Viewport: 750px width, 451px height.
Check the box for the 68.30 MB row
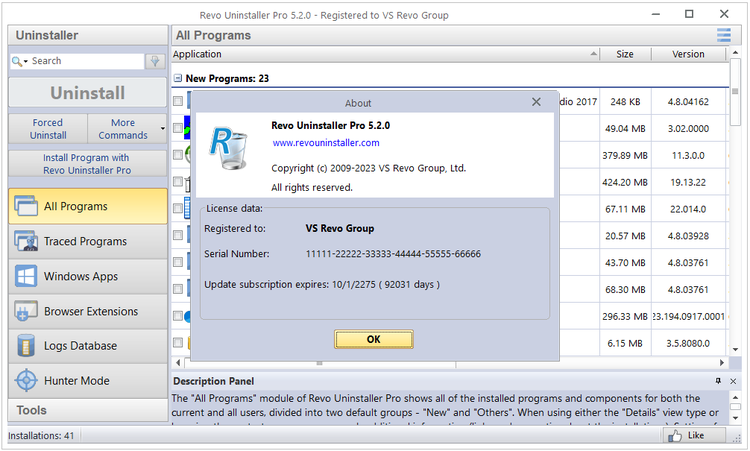(x=178, y=288)
